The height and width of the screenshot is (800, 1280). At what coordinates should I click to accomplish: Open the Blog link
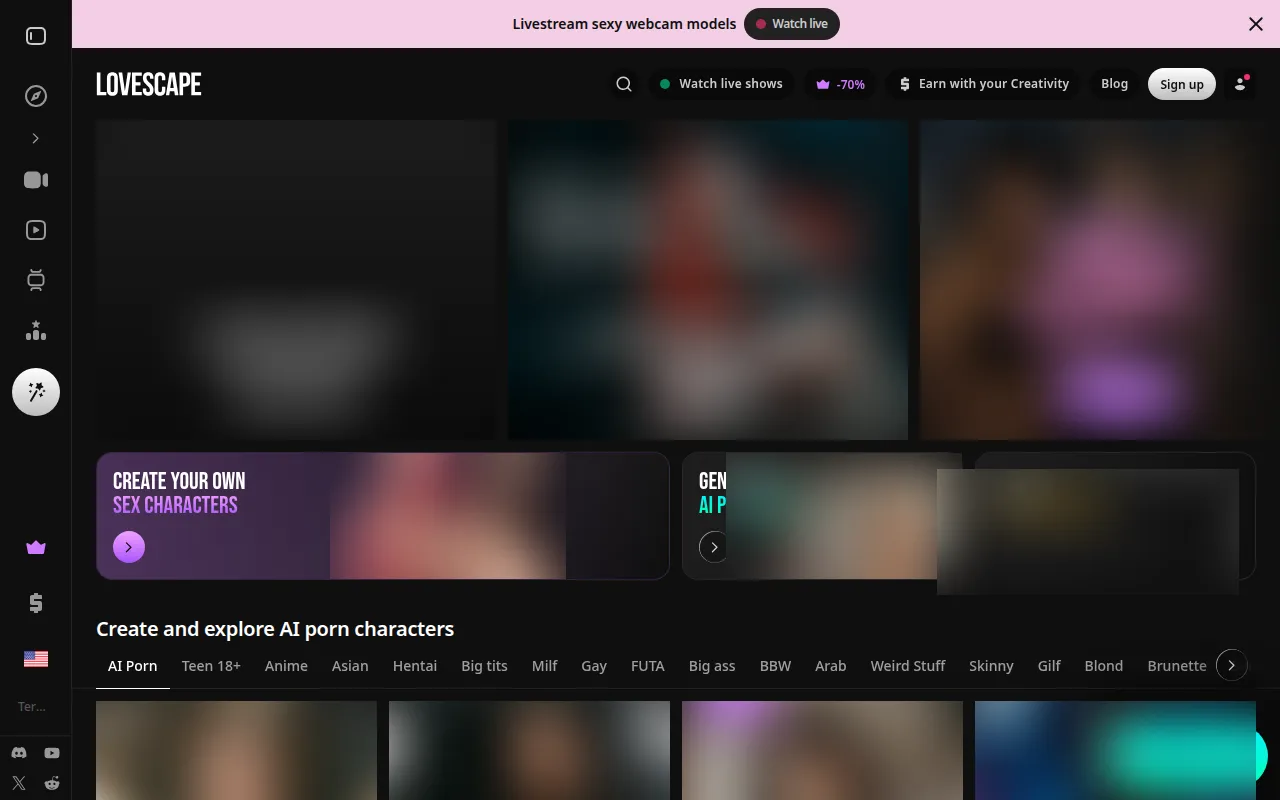pyautogui.click(x=1115, y=84)
